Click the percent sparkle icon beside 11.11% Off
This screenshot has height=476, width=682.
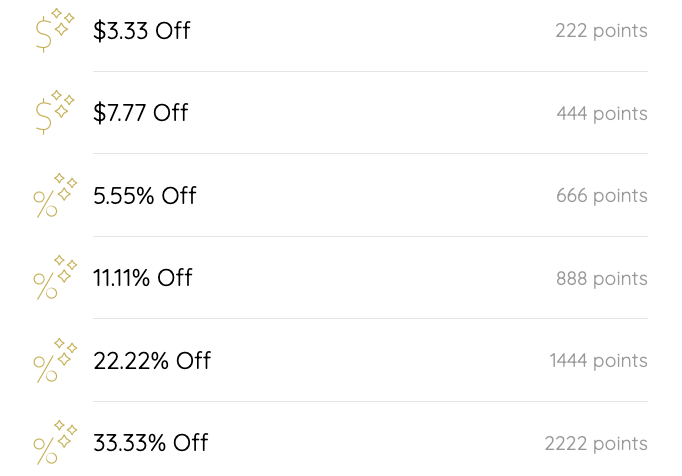pos(55,277)
